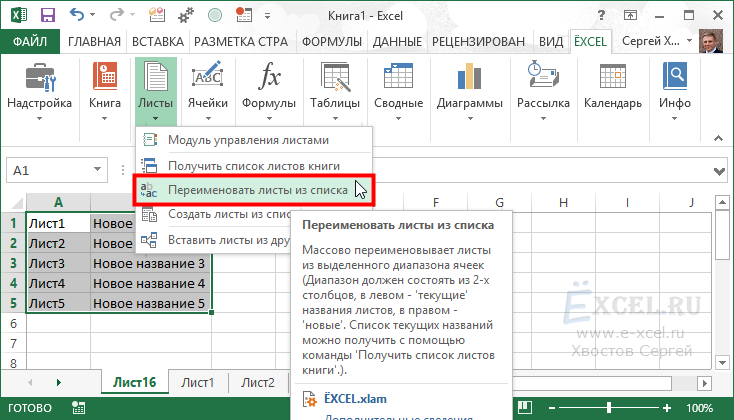Click the macro recording status bar icon

(79, 408)
